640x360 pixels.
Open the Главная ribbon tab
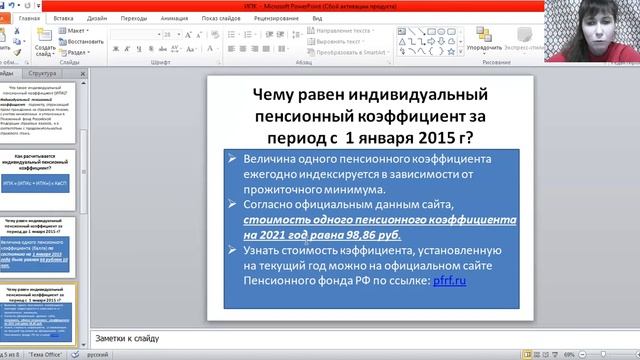point(29,18)
